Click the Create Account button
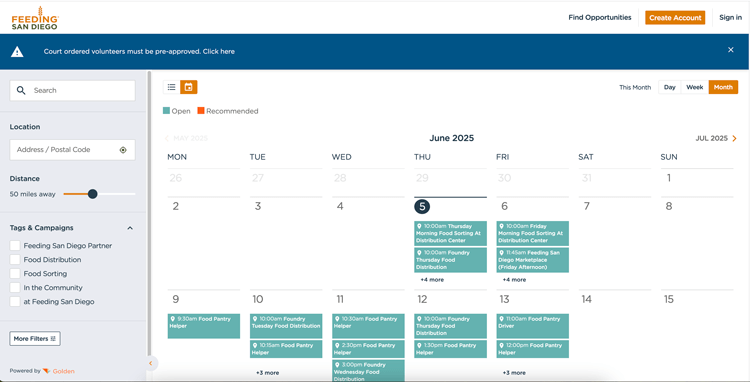This screenshot has height=382, width=750. [675, 18]
